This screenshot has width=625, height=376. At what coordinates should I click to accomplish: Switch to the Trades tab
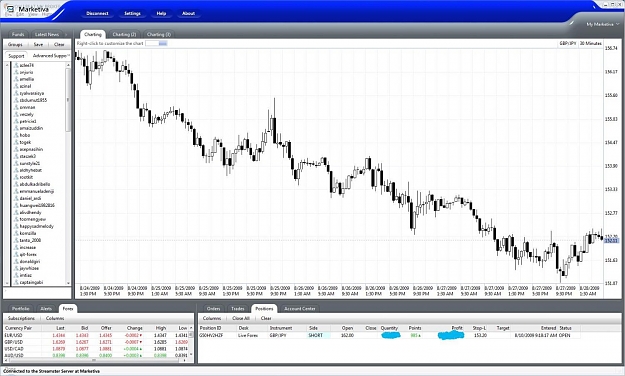[x=238, y=309]
